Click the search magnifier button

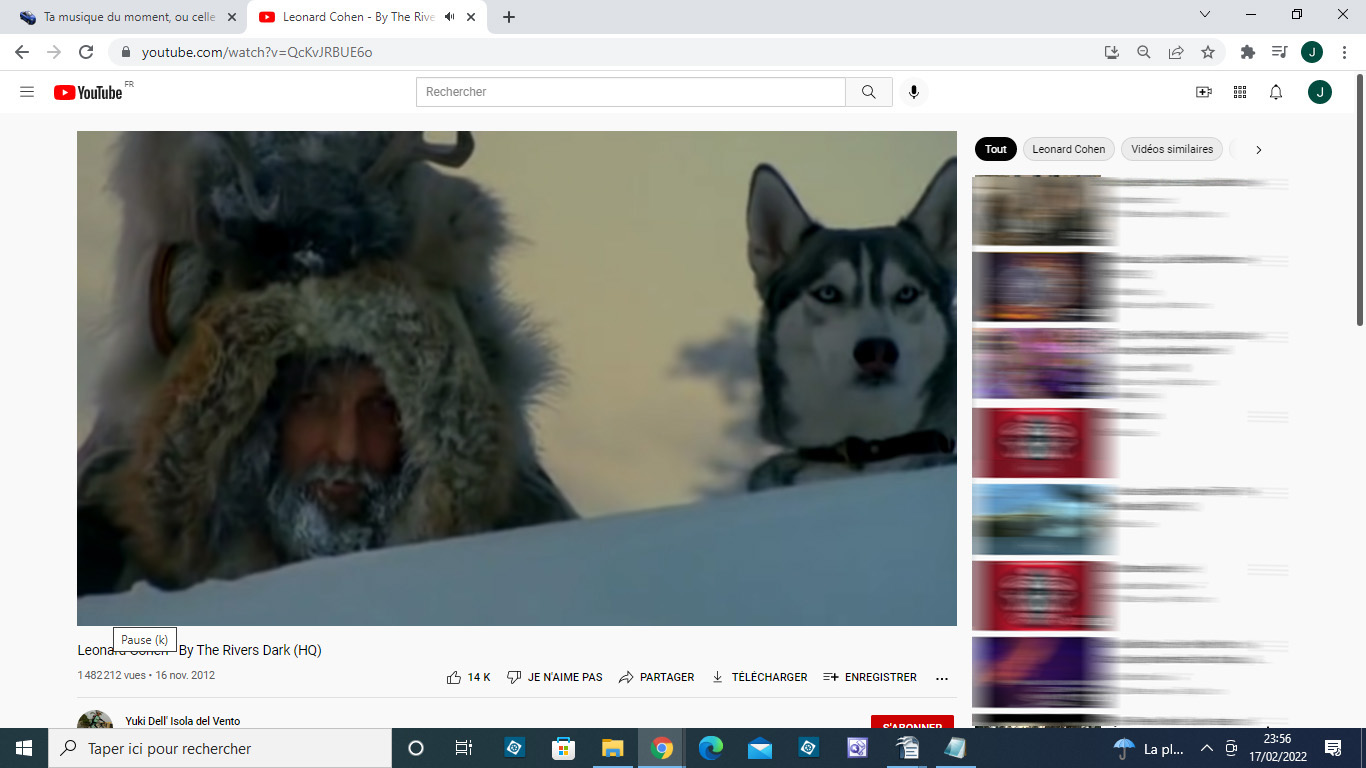coord(868,92)
